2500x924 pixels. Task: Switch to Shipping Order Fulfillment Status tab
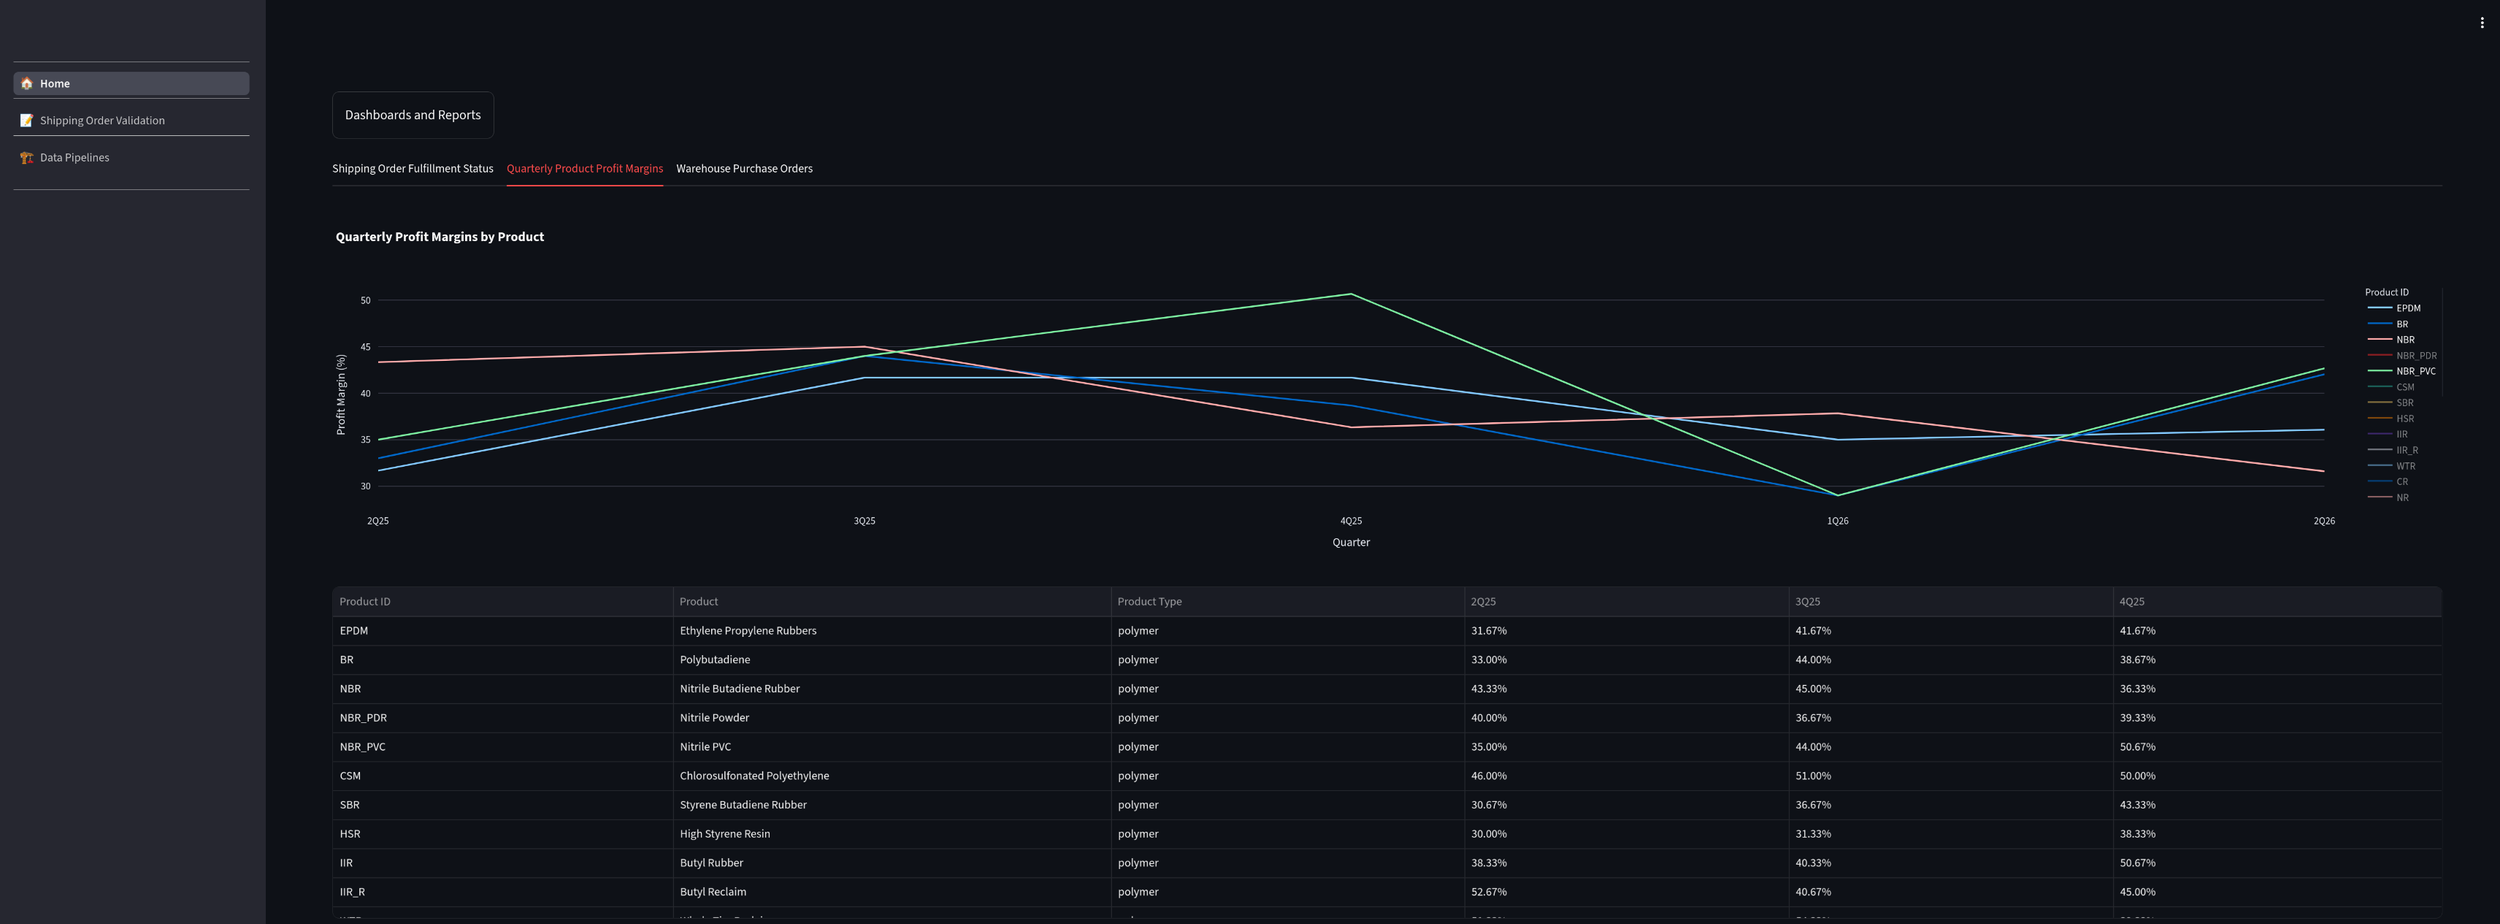coord(412,168)
